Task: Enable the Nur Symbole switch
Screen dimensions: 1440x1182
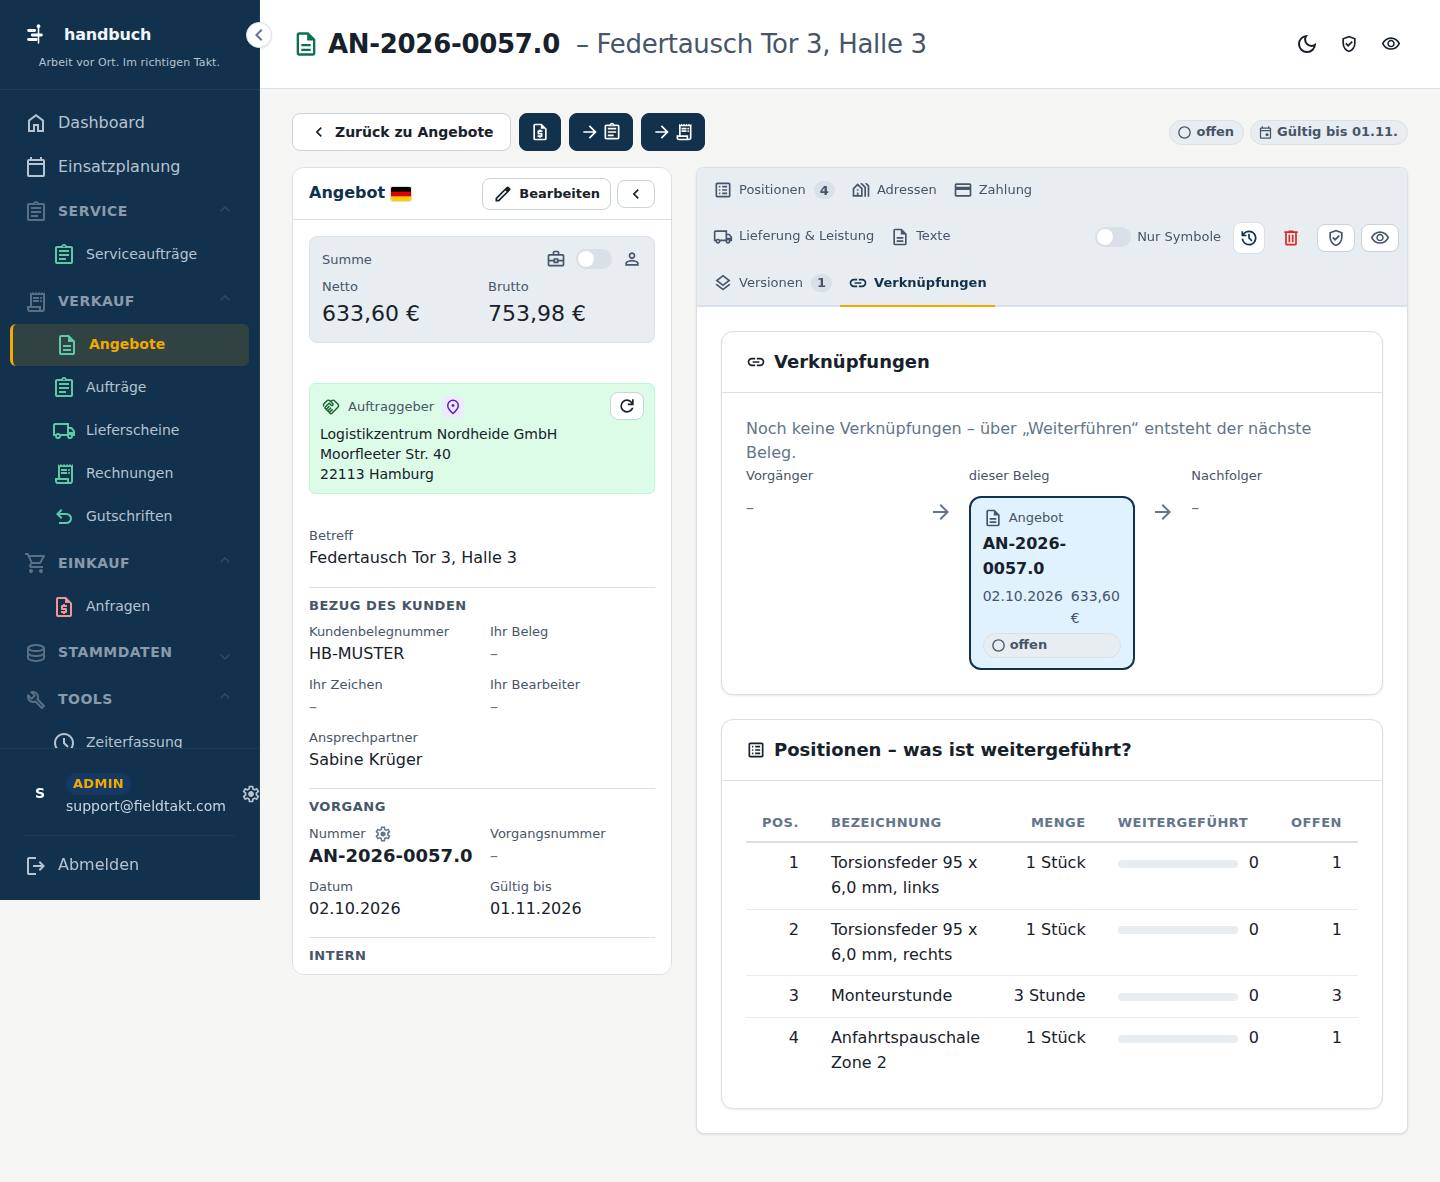Action: coord(1112,237)
